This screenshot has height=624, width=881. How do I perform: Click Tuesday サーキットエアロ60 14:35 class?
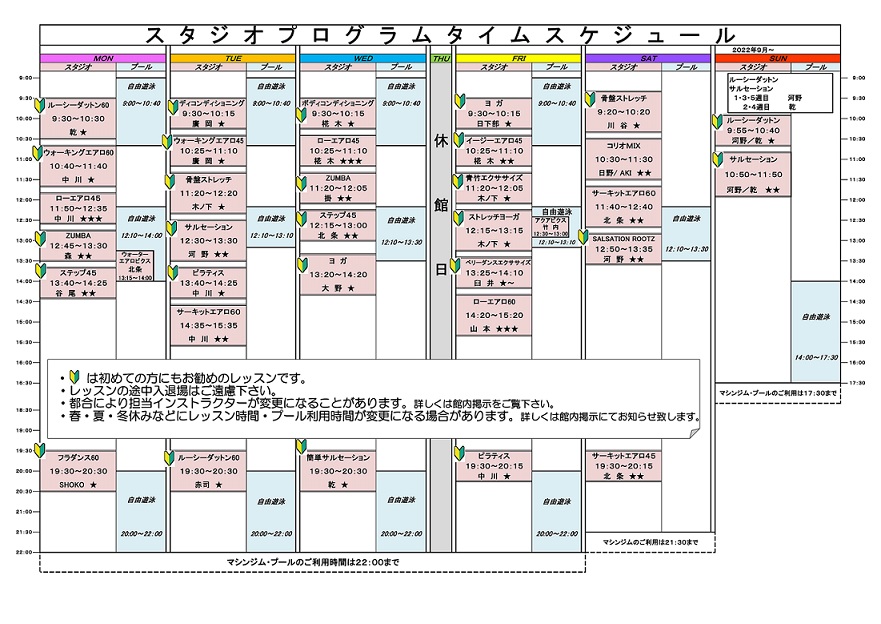(208, 325)
